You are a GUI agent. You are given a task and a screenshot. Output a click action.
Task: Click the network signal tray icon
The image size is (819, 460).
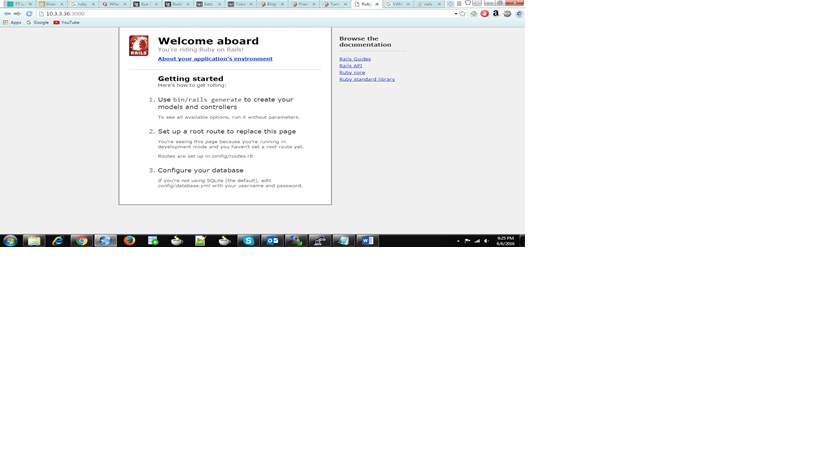click(x=476, y=241)
